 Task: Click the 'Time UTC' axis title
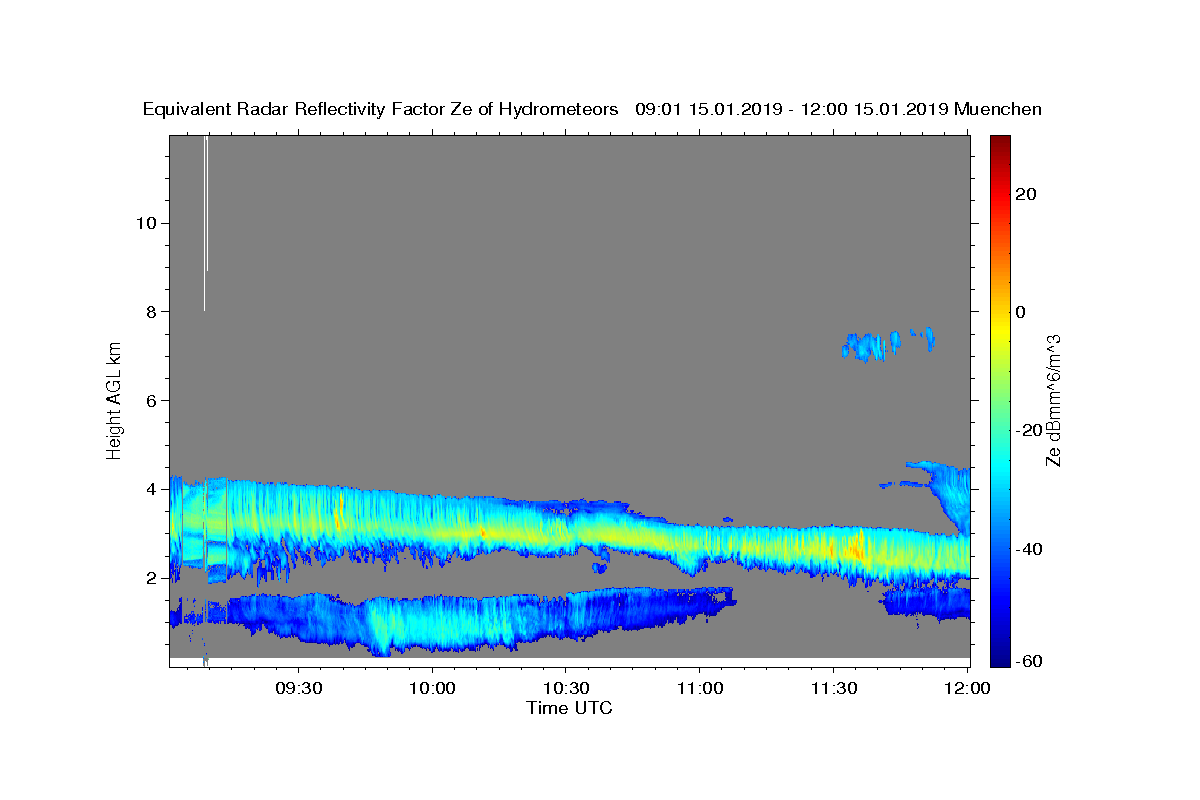tap(569, 708)
